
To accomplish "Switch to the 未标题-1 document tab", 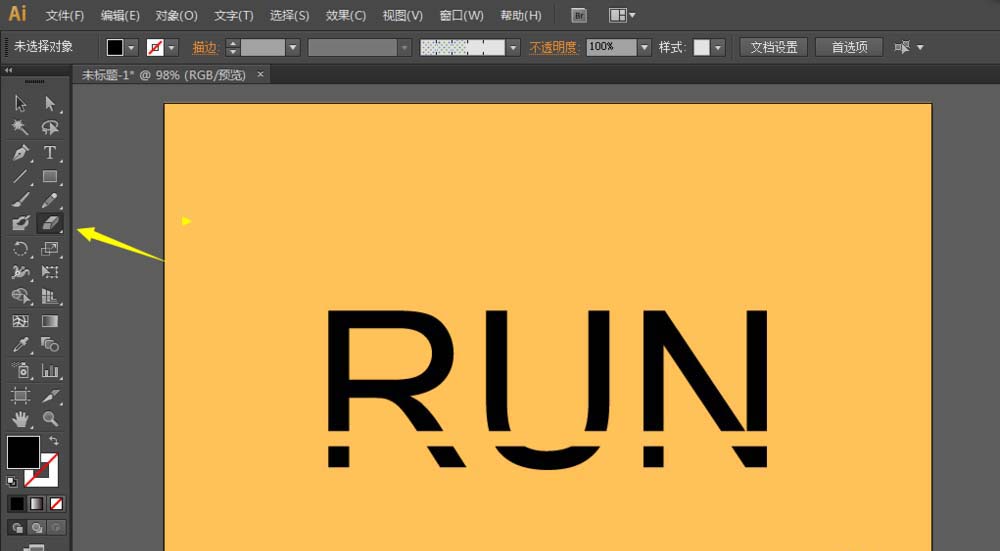I will 163,75.
